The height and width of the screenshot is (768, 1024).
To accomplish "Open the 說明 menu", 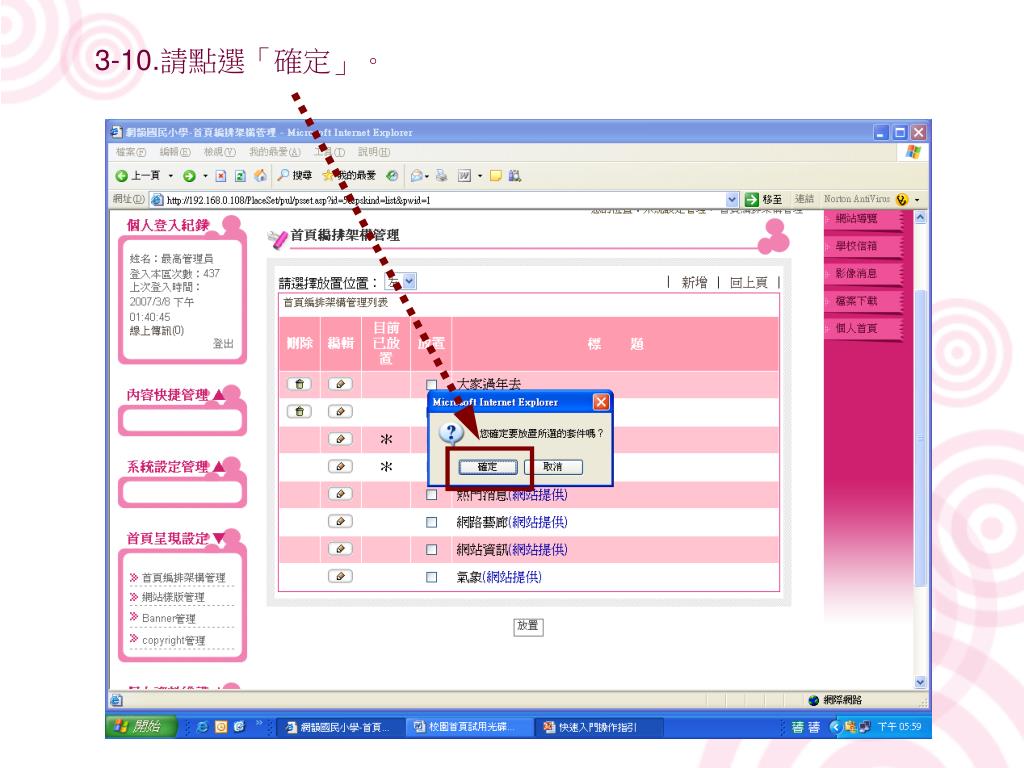I will (x=374, y=152).
